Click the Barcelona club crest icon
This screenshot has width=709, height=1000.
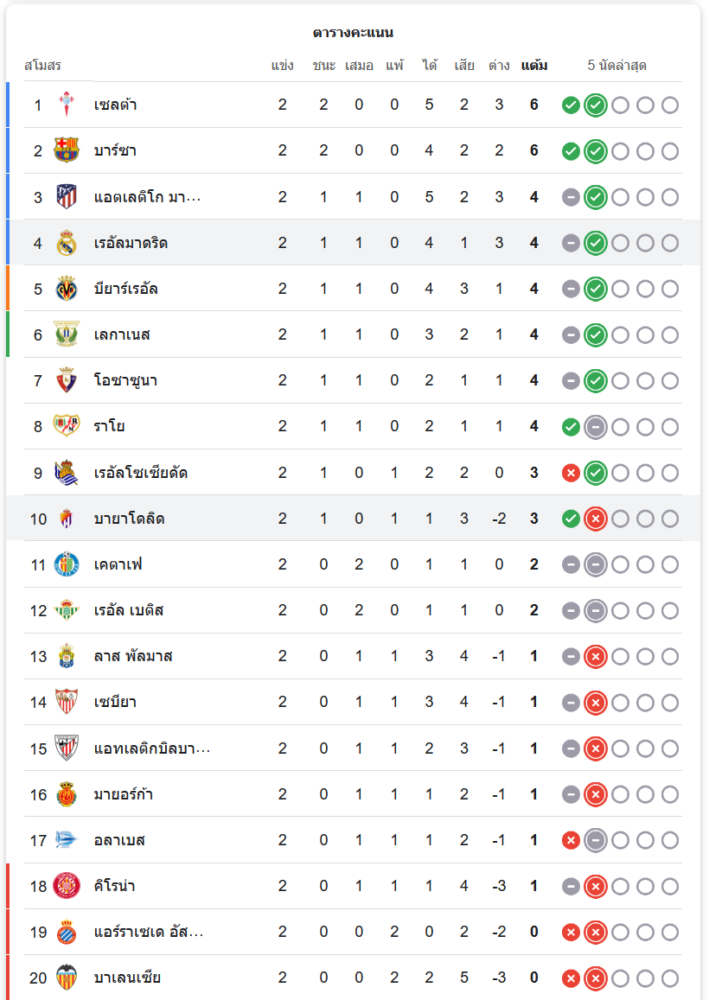coord(66,150)
